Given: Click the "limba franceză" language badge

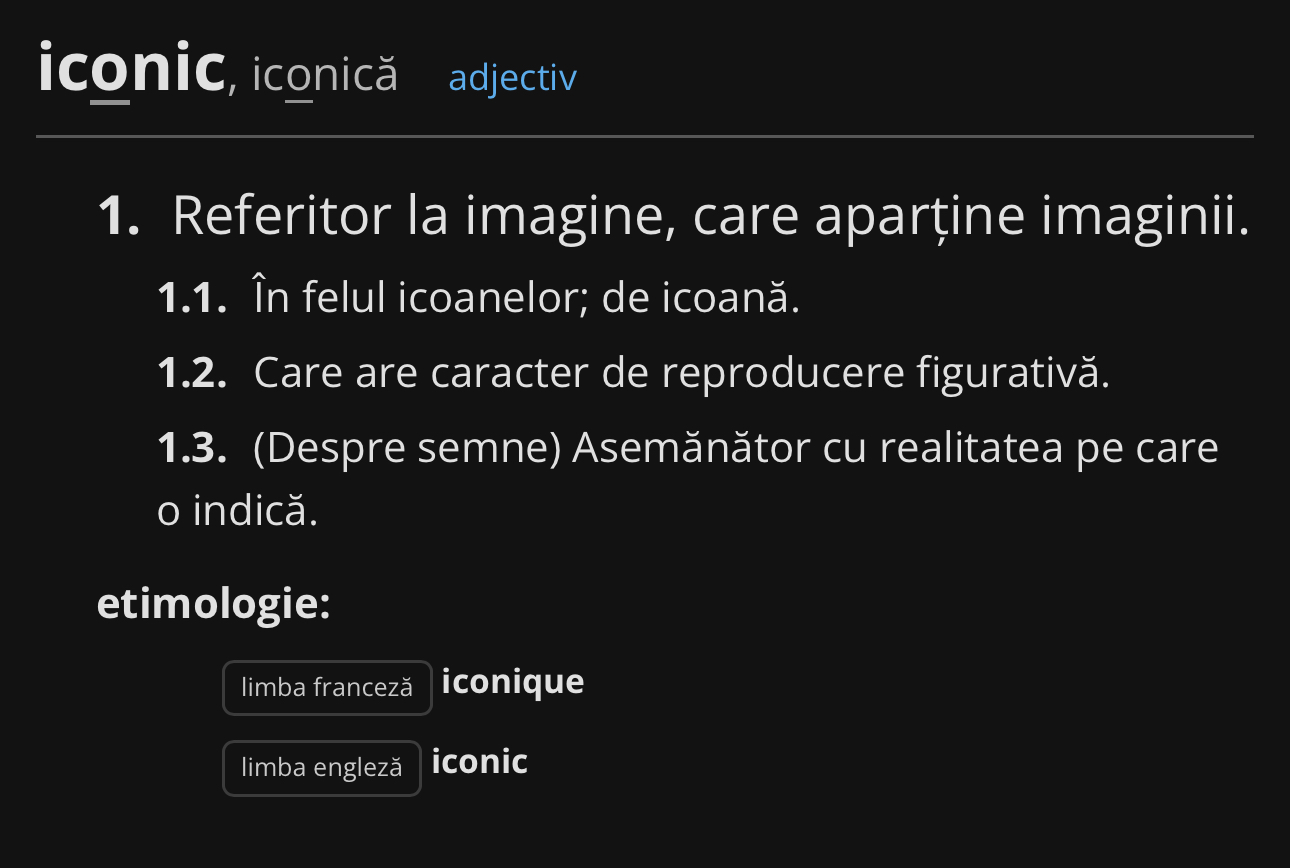Looking at the screenshot, I should tap(327, 688).
